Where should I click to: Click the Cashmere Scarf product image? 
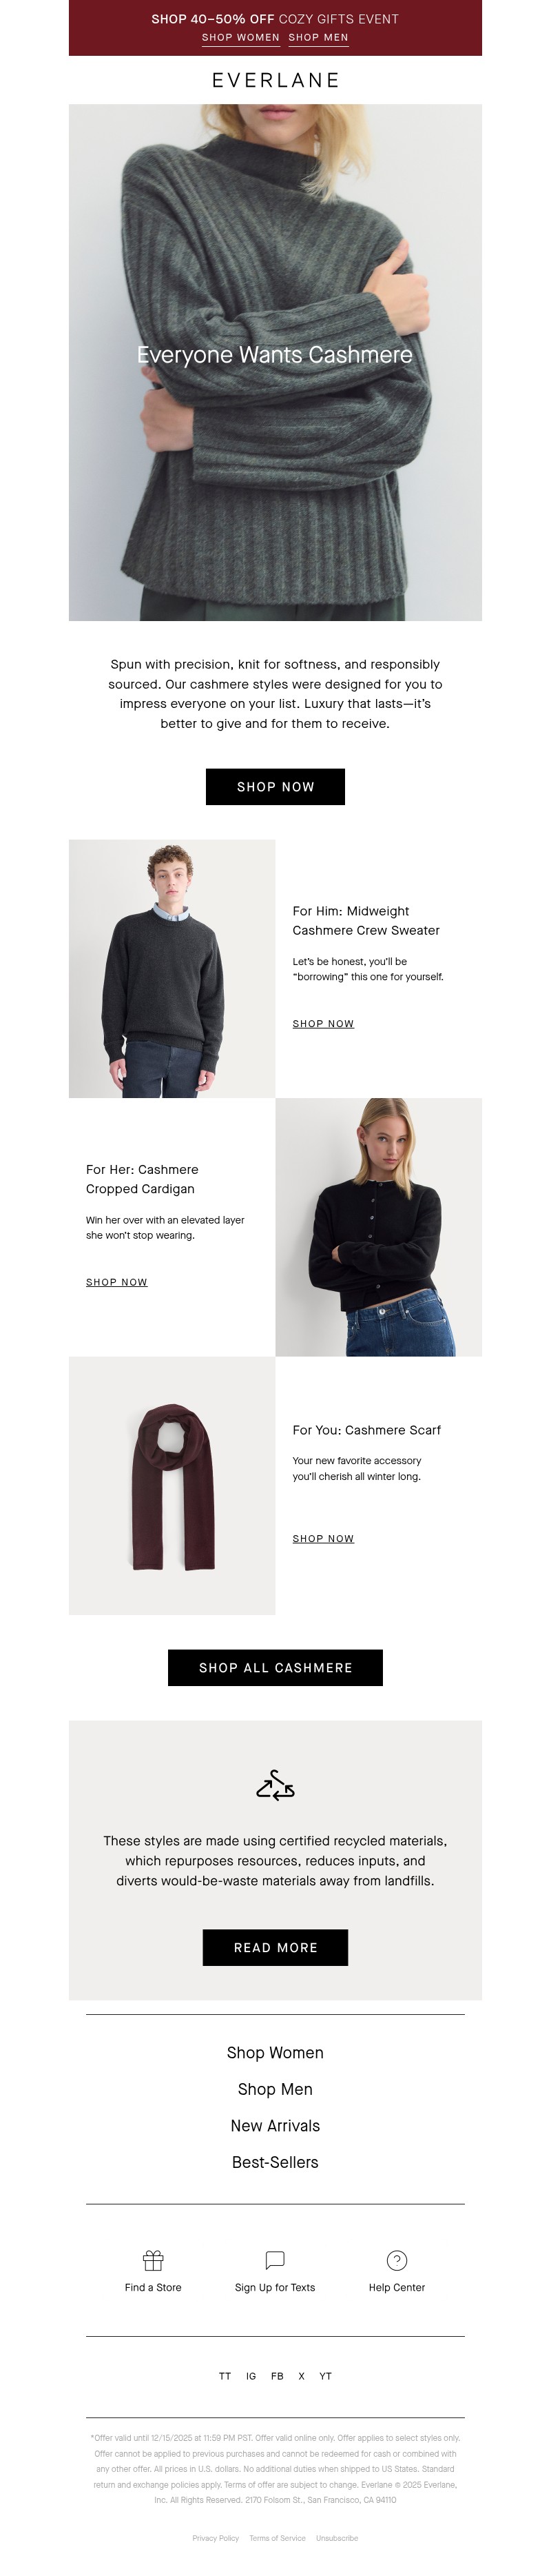tap(172, 1485)
